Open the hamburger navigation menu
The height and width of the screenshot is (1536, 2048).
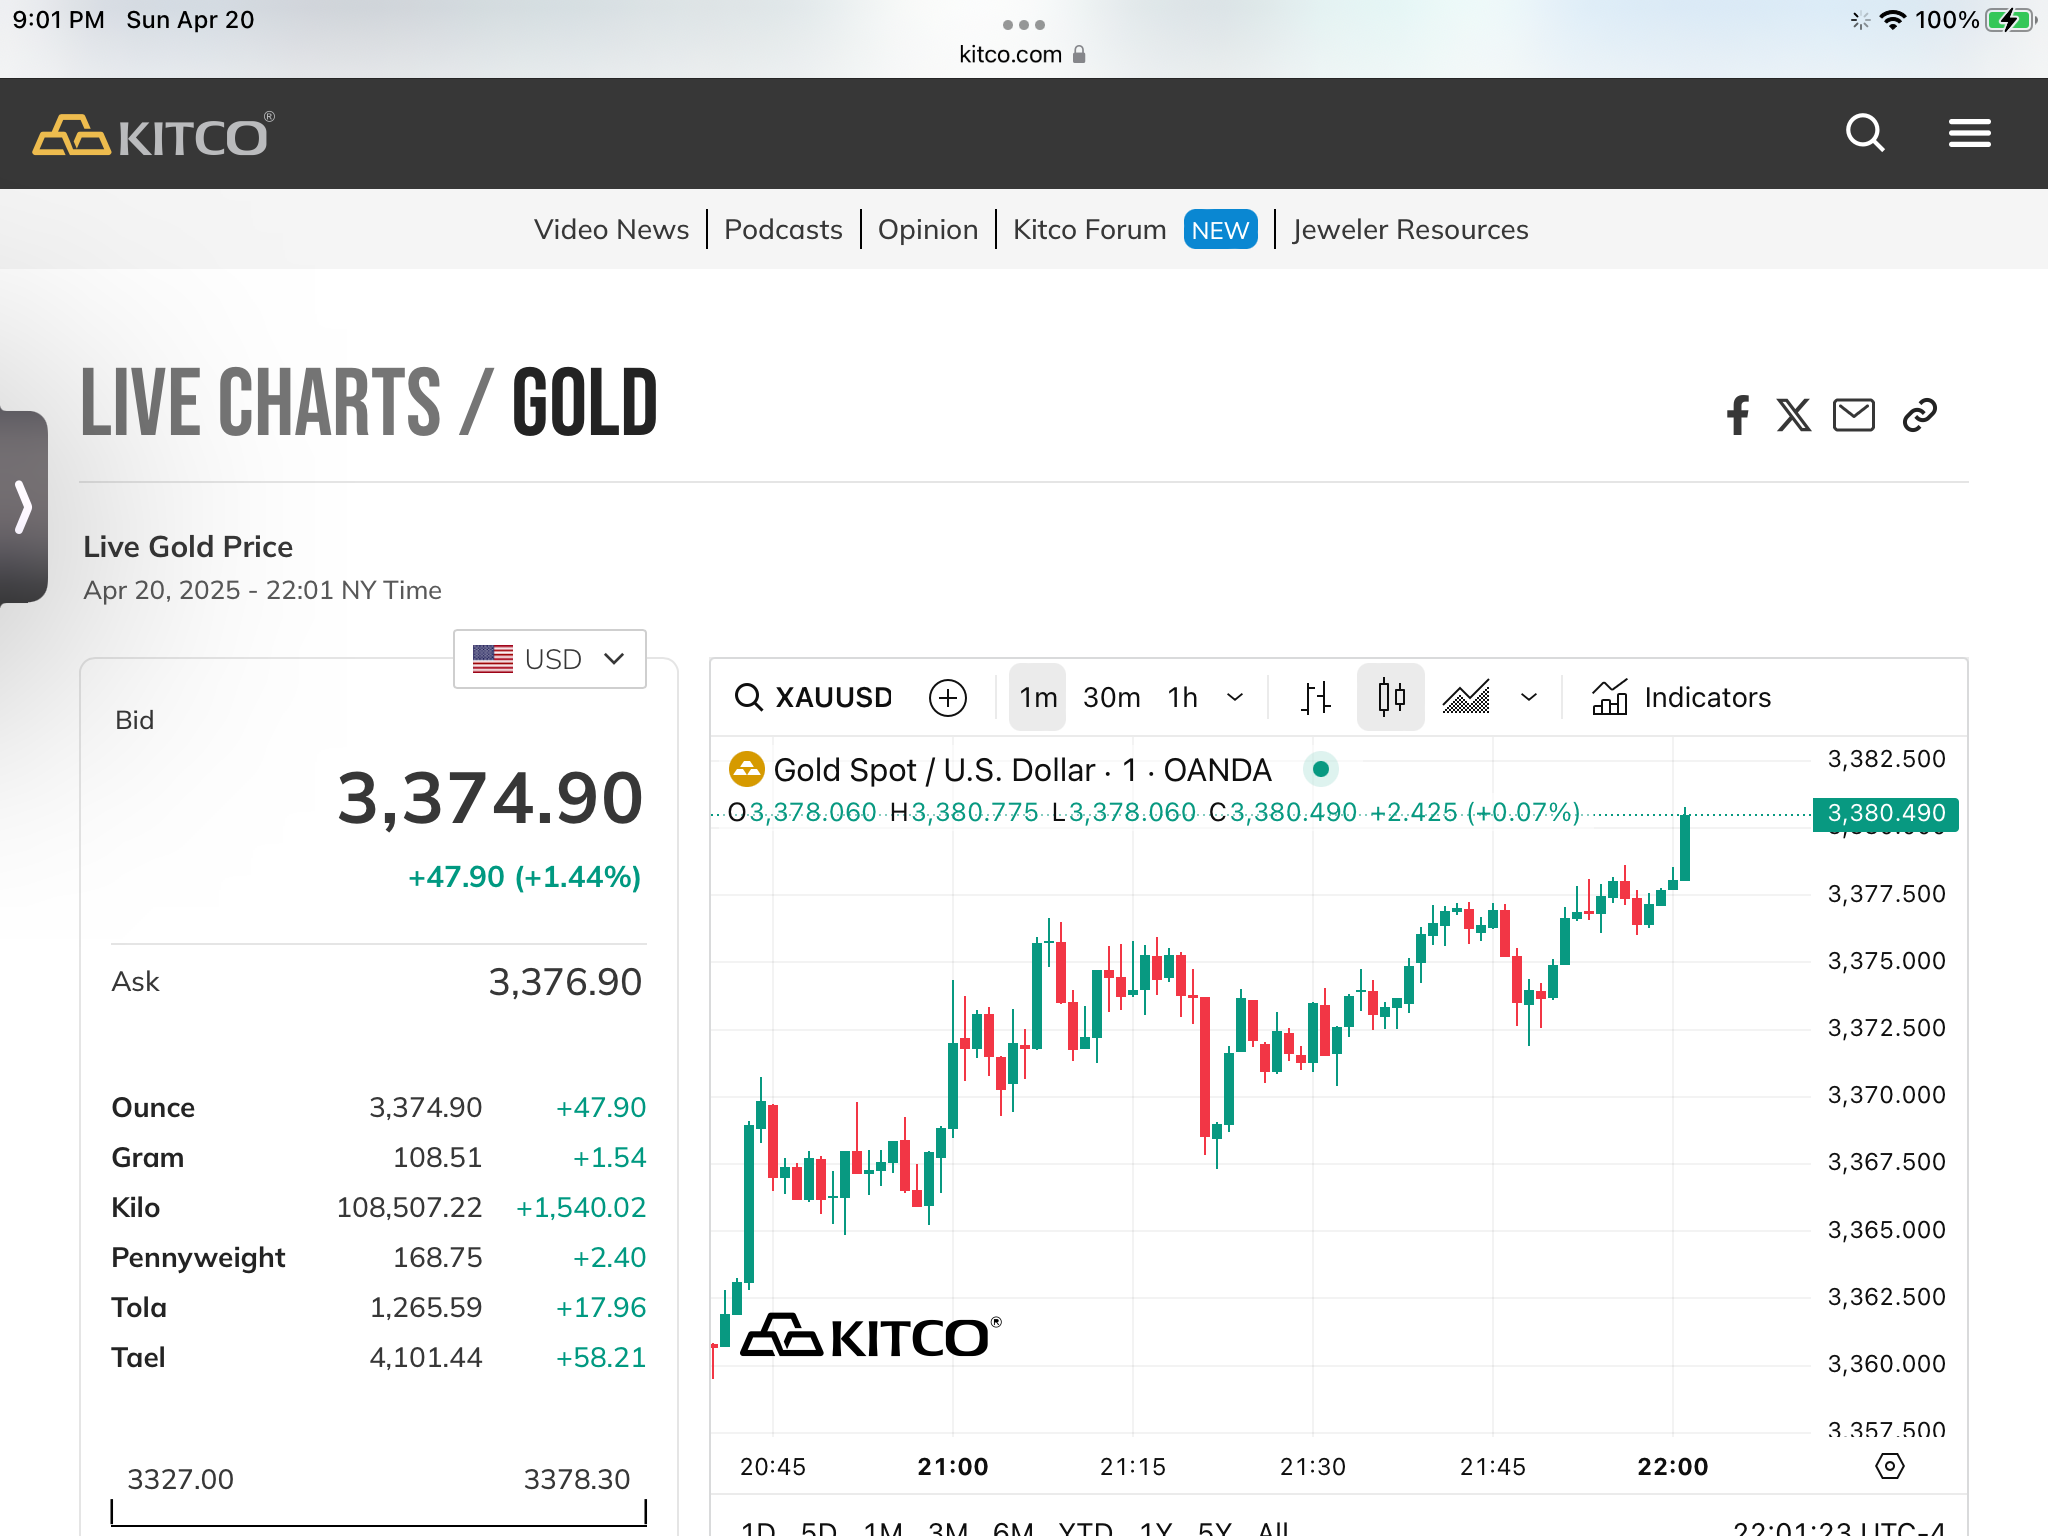[x=1969, y=133]
